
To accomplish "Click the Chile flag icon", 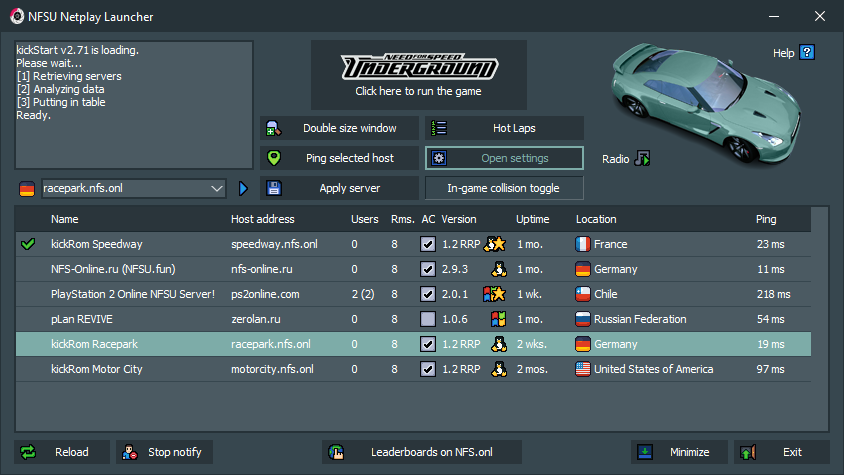I will click(x=583, y=294).
